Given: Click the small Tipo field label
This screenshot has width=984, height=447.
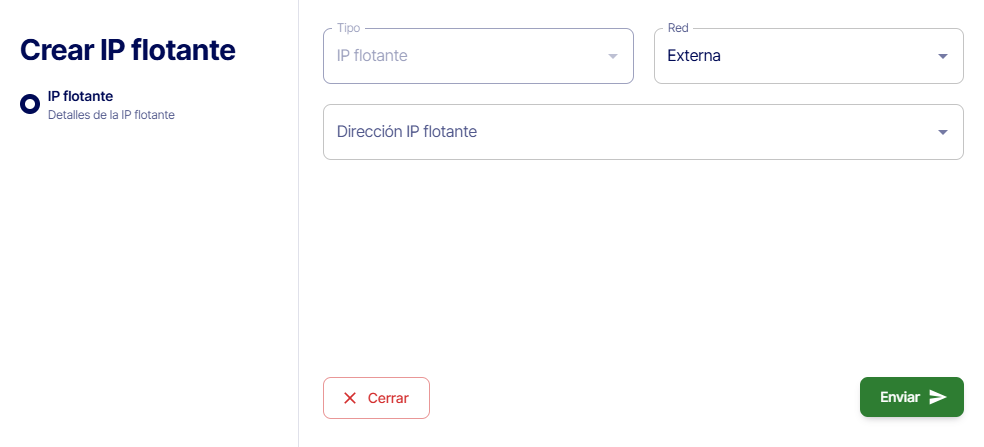Looking at the screenshot, I should point(349,28).
